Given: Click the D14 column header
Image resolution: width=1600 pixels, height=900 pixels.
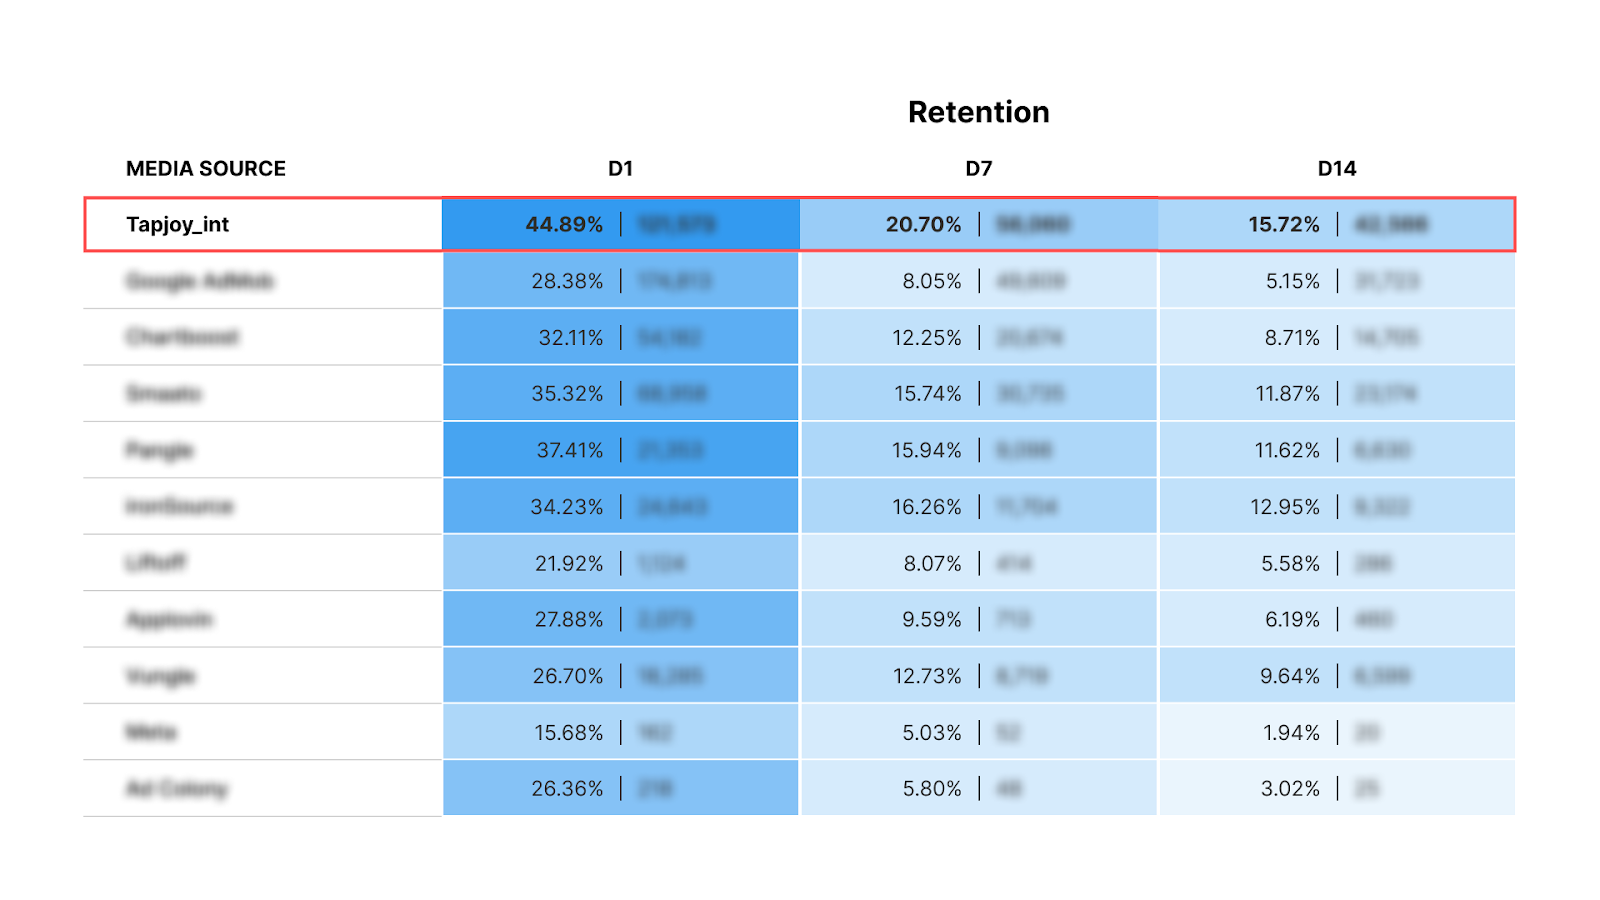Looking at the screenshot, I should (x=1336, y=169).
